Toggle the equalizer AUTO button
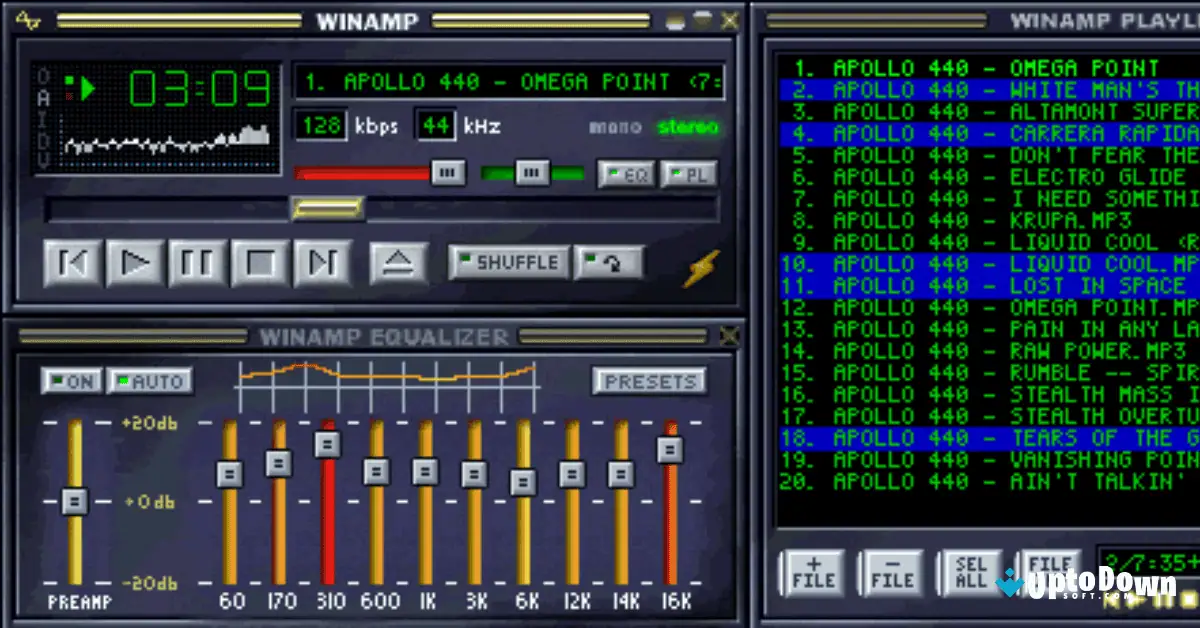Viewport: 1200px width, 628px height. click(150, 382)
